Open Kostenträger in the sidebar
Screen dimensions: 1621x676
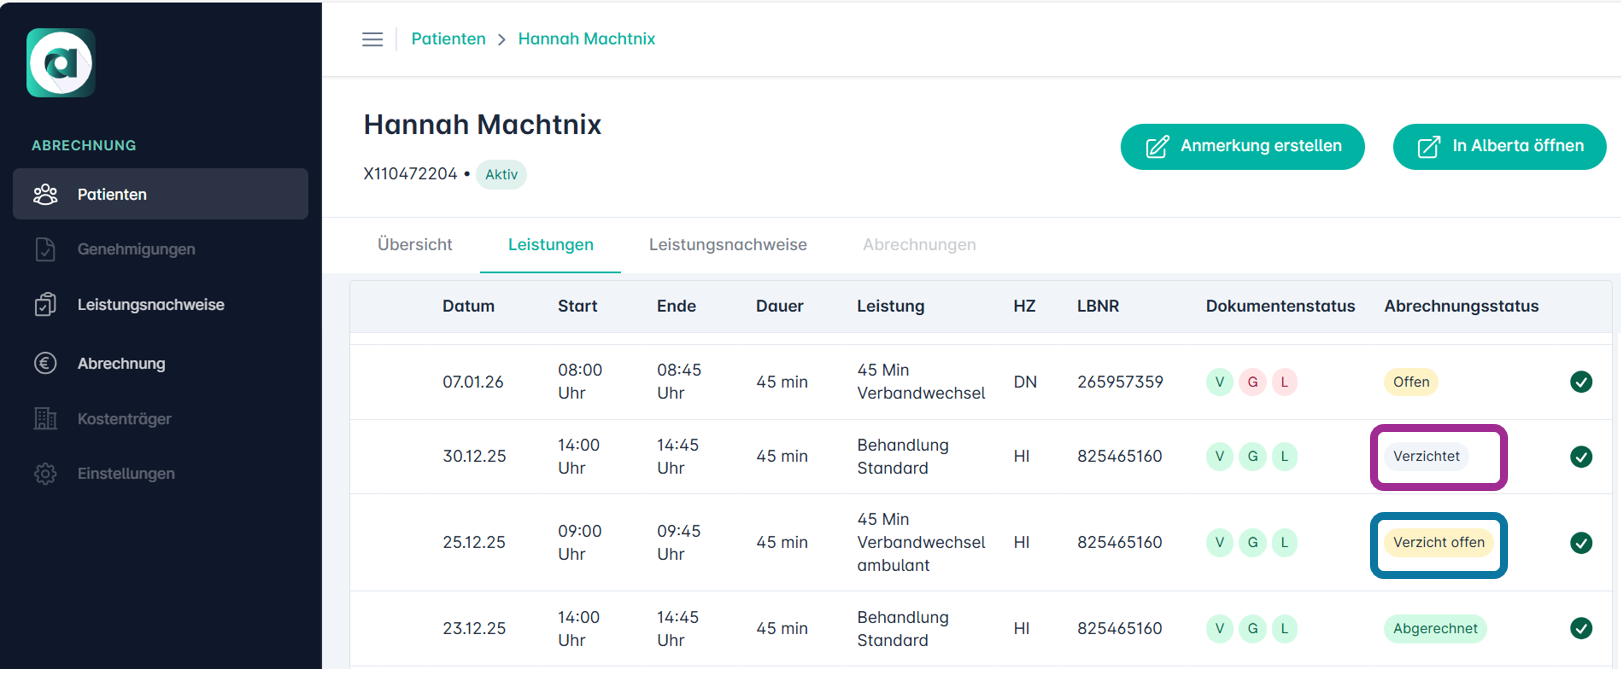click(124, 419)
